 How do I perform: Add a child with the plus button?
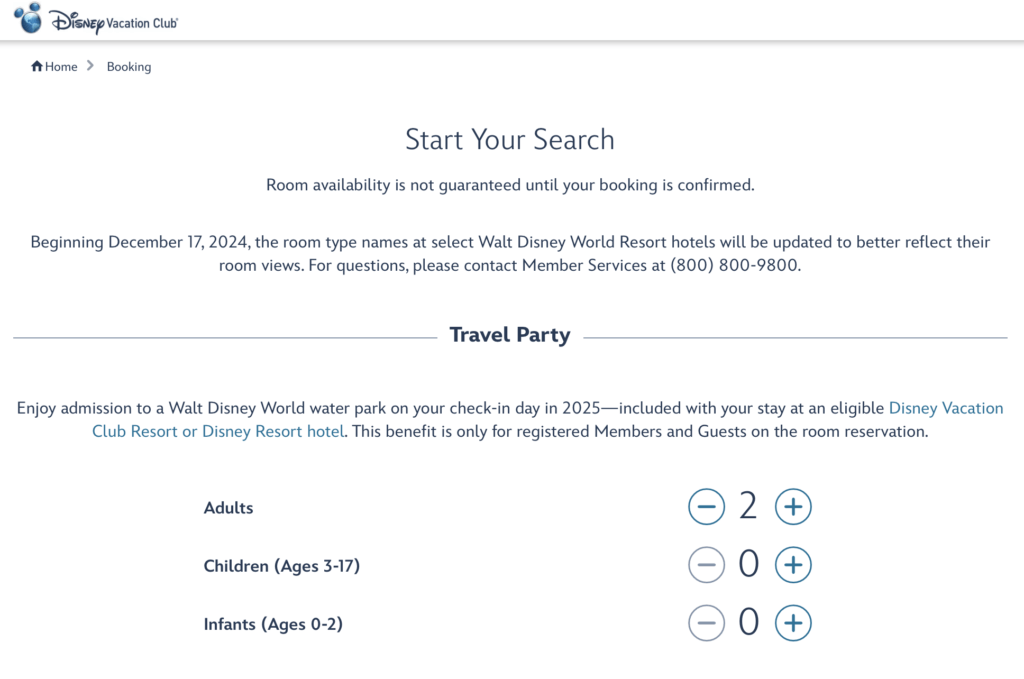pos(793,566)
